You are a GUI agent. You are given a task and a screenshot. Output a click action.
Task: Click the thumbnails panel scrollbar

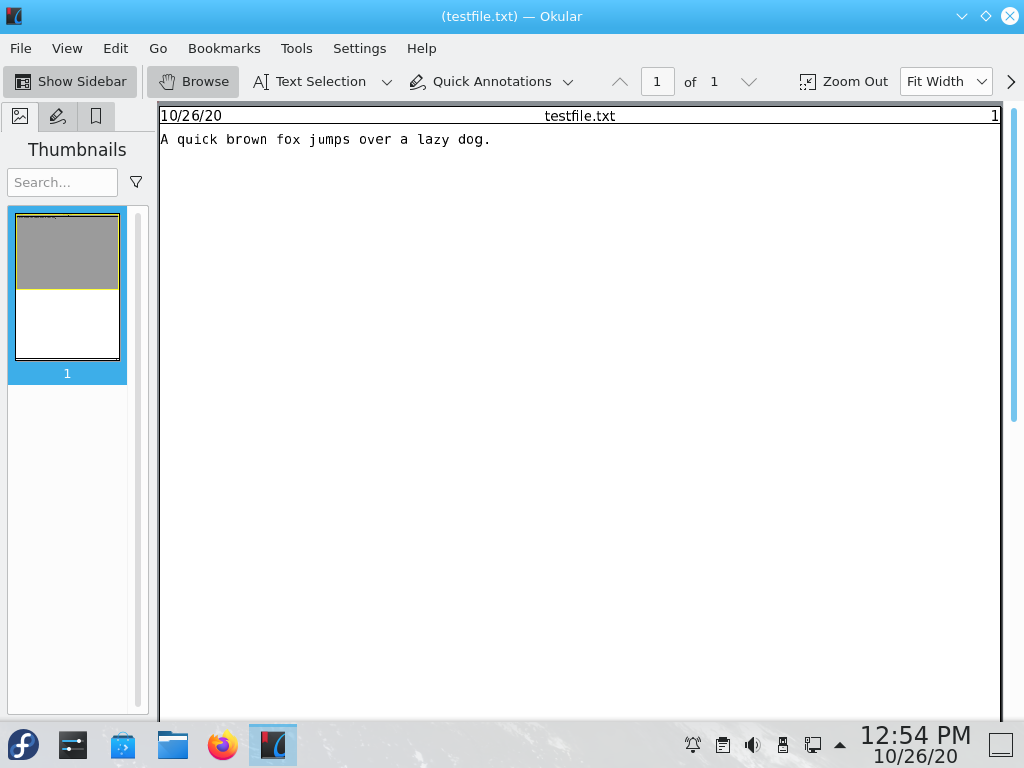138,460
